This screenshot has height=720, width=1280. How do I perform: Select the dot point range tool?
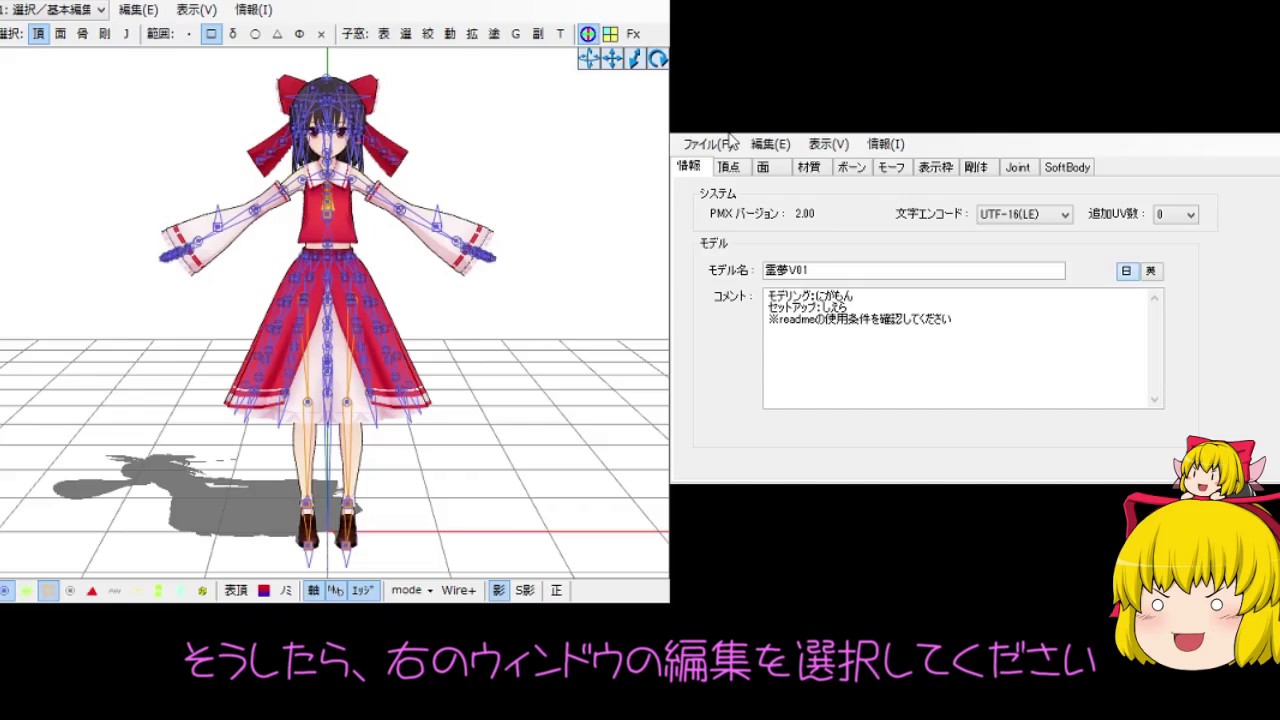(x=189, y=34)
